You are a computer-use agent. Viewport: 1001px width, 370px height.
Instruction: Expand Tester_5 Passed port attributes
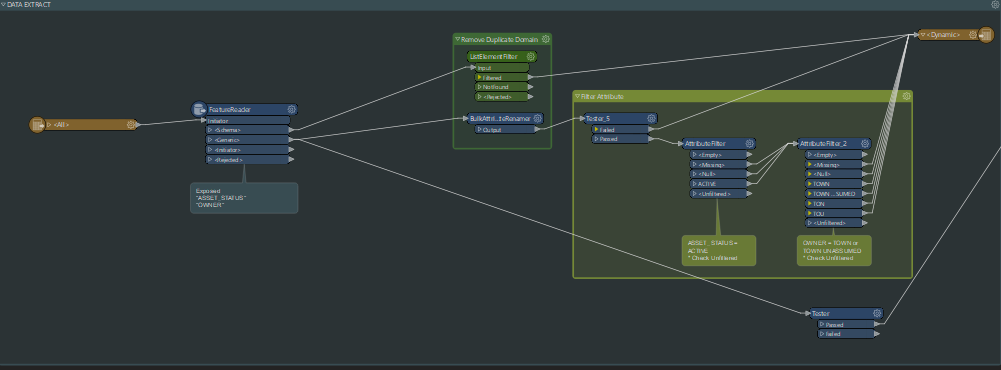(596, 138)
